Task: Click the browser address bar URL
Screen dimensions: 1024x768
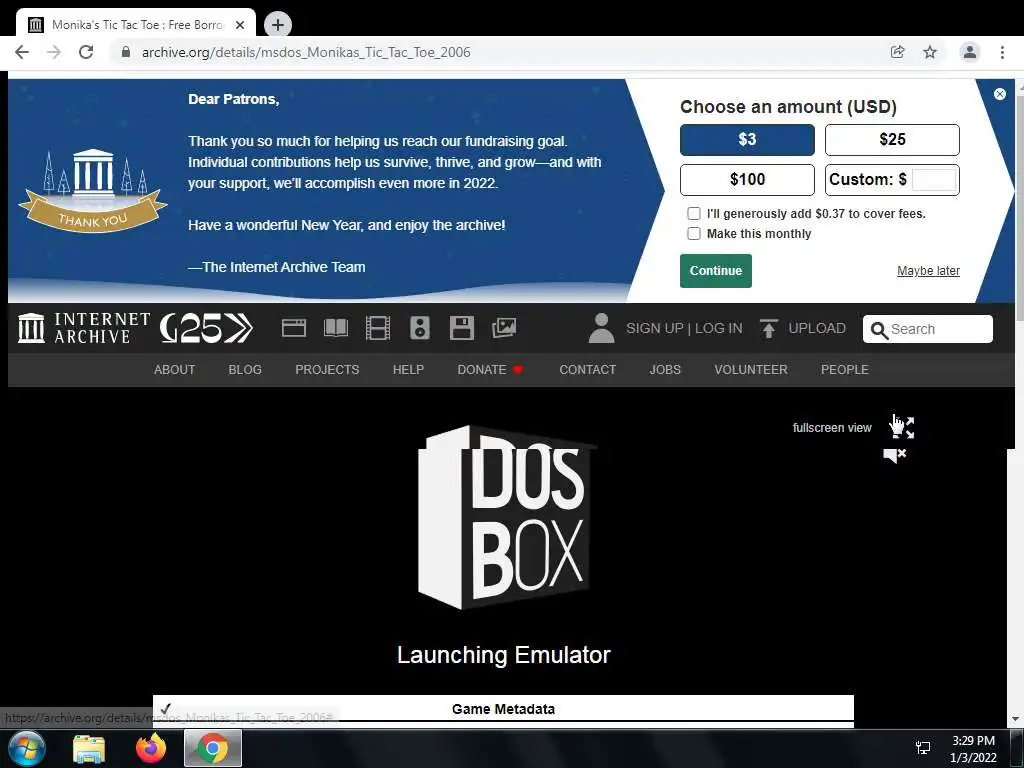Action: 306,52
